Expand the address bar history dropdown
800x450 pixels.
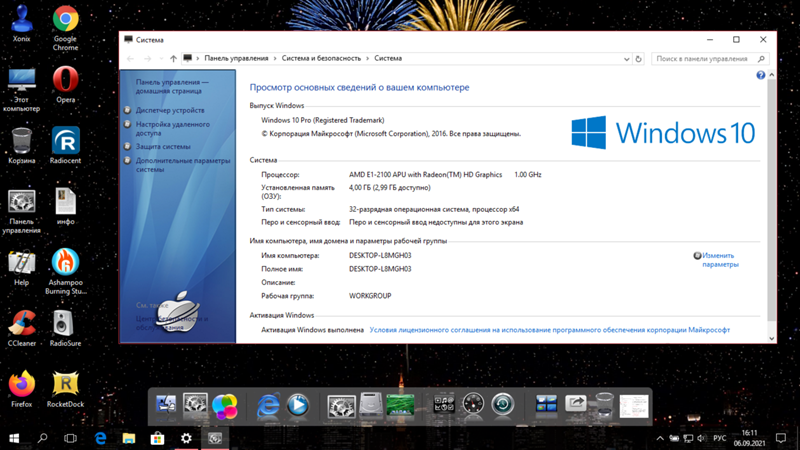pyautogui.click(x=627, y=59)
